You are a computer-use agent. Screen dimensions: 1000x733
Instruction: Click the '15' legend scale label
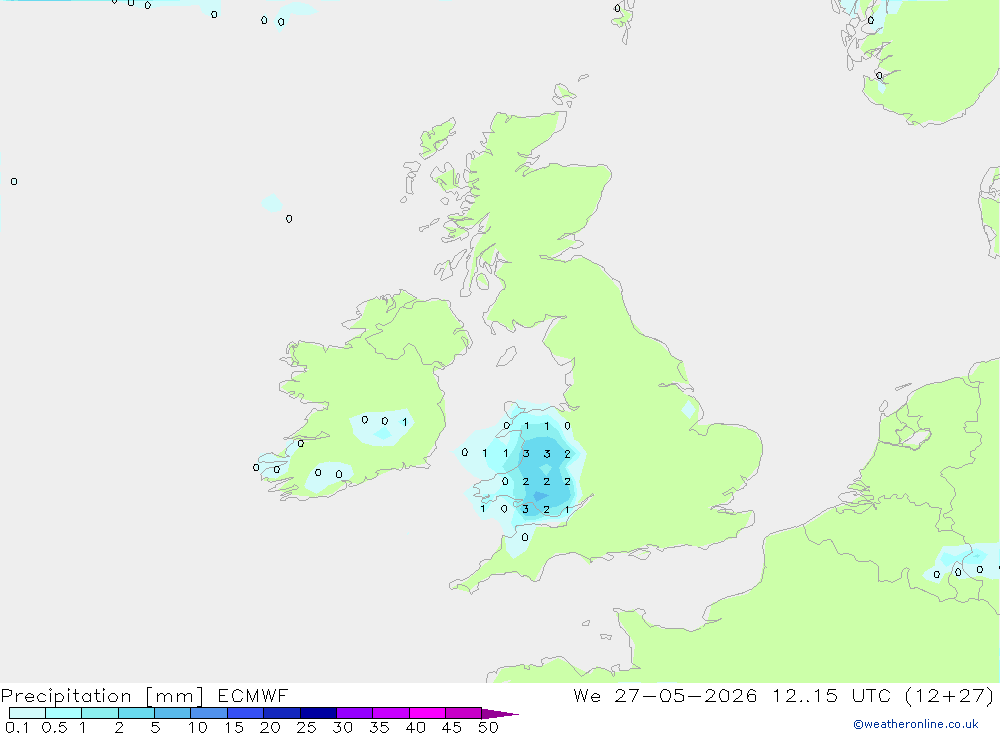pyautogui.click(x=233, y=727)
